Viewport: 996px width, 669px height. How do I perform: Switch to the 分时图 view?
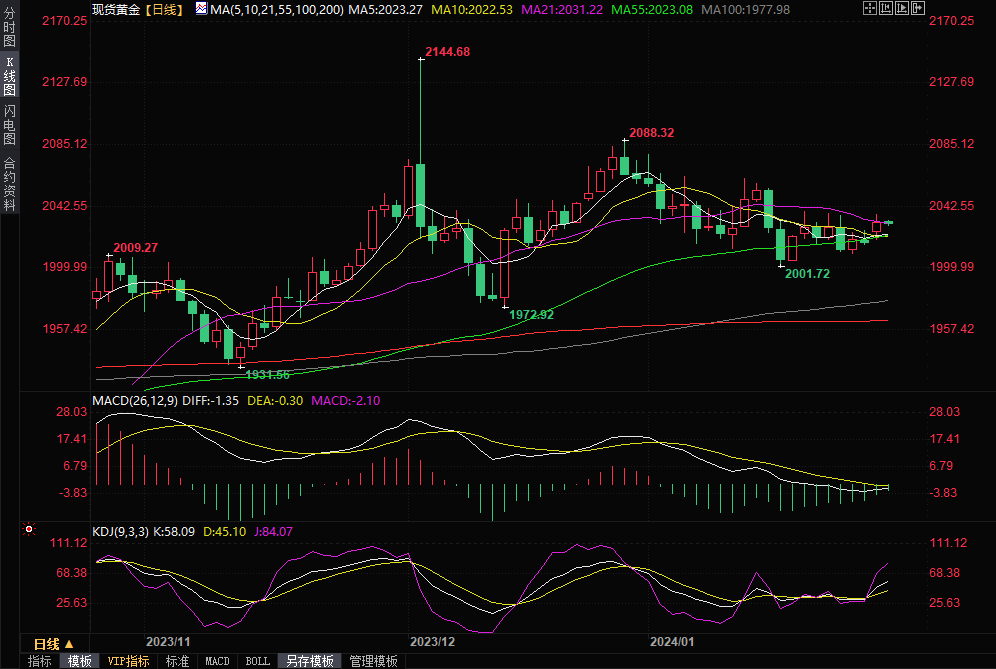pyautogui.click(x=10, y=31)
